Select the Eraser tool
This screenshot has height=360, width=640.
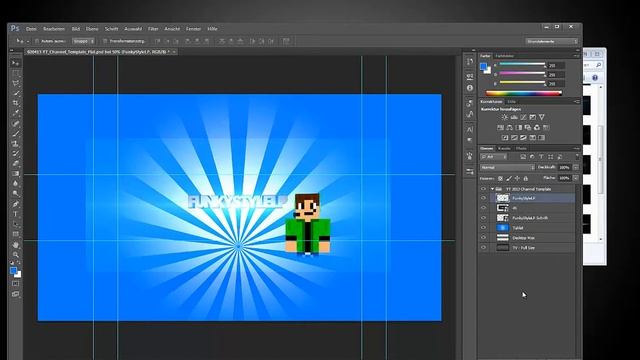point(16,163)
